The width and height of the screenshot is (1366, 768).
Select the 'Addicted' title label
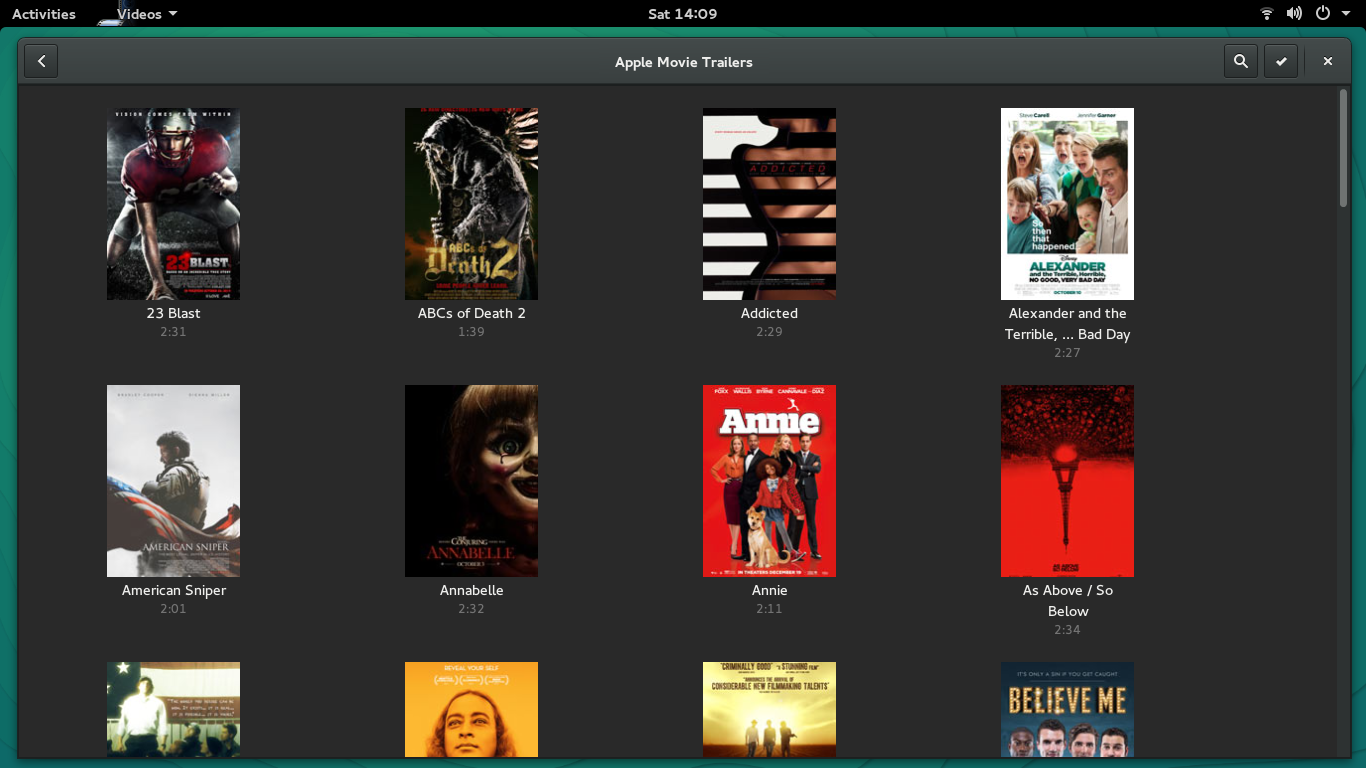pyautogui.click(x=769, y=313)
